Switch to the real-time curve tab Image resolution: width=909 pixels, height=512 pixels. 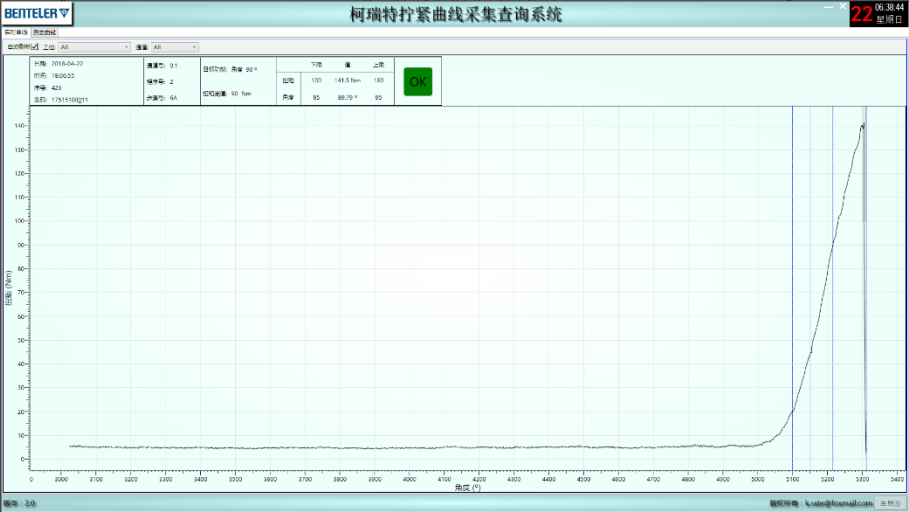tap(16, 32)
